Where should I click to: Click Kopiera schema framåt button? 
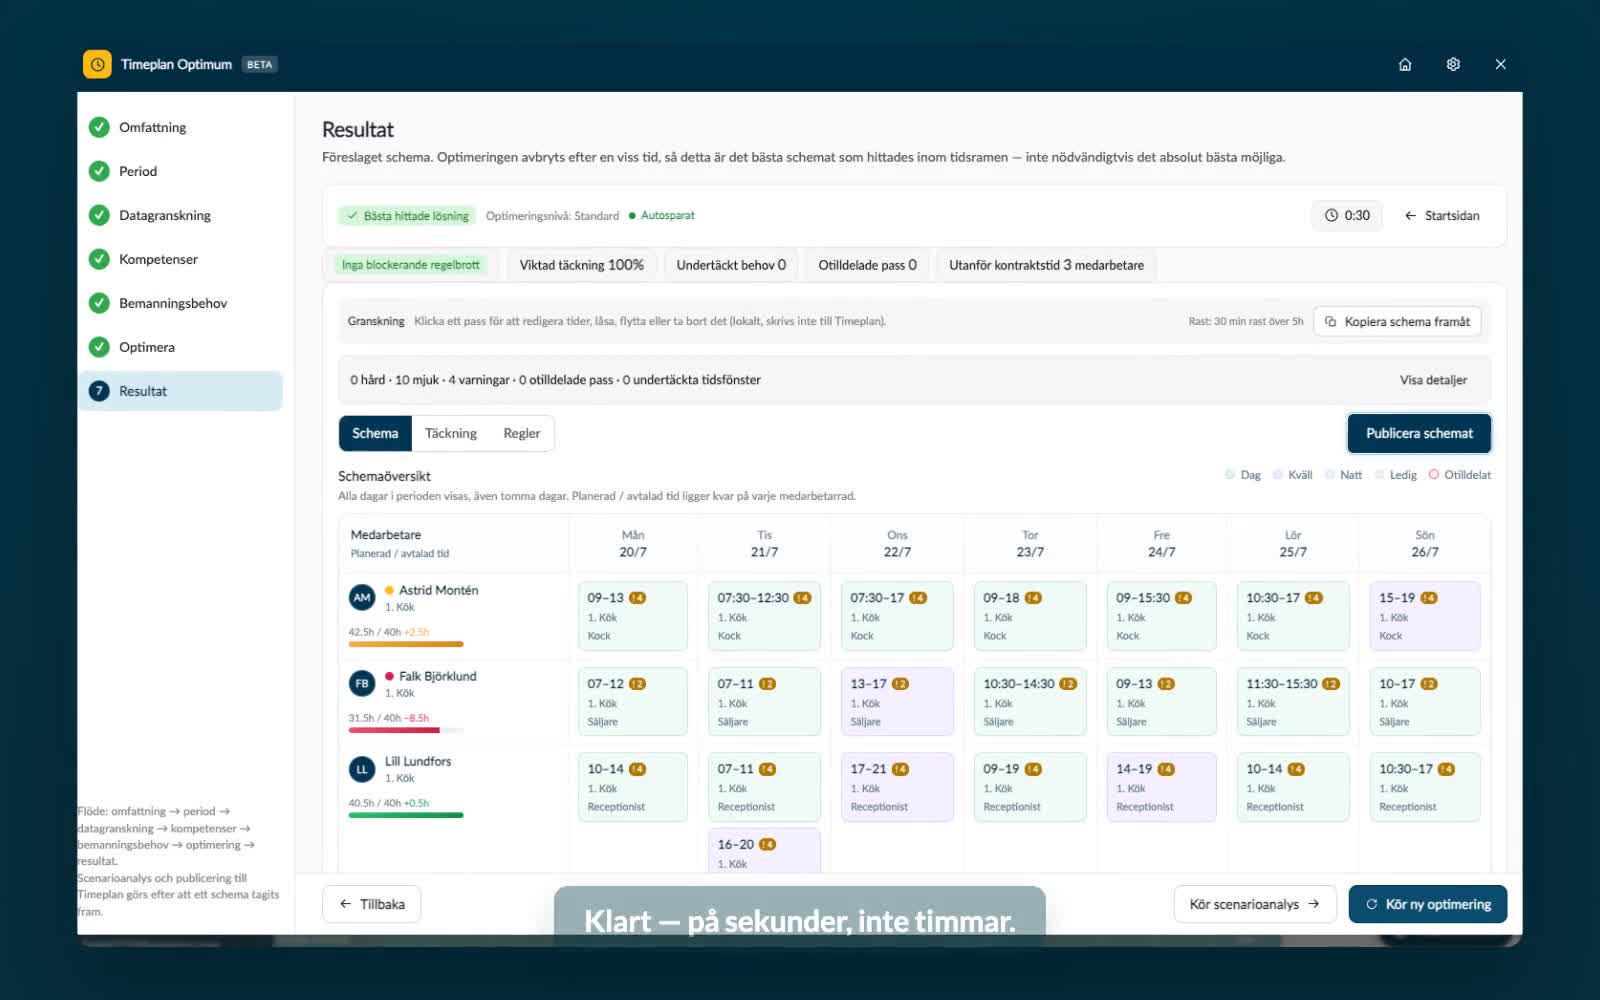pos(1397,321)
